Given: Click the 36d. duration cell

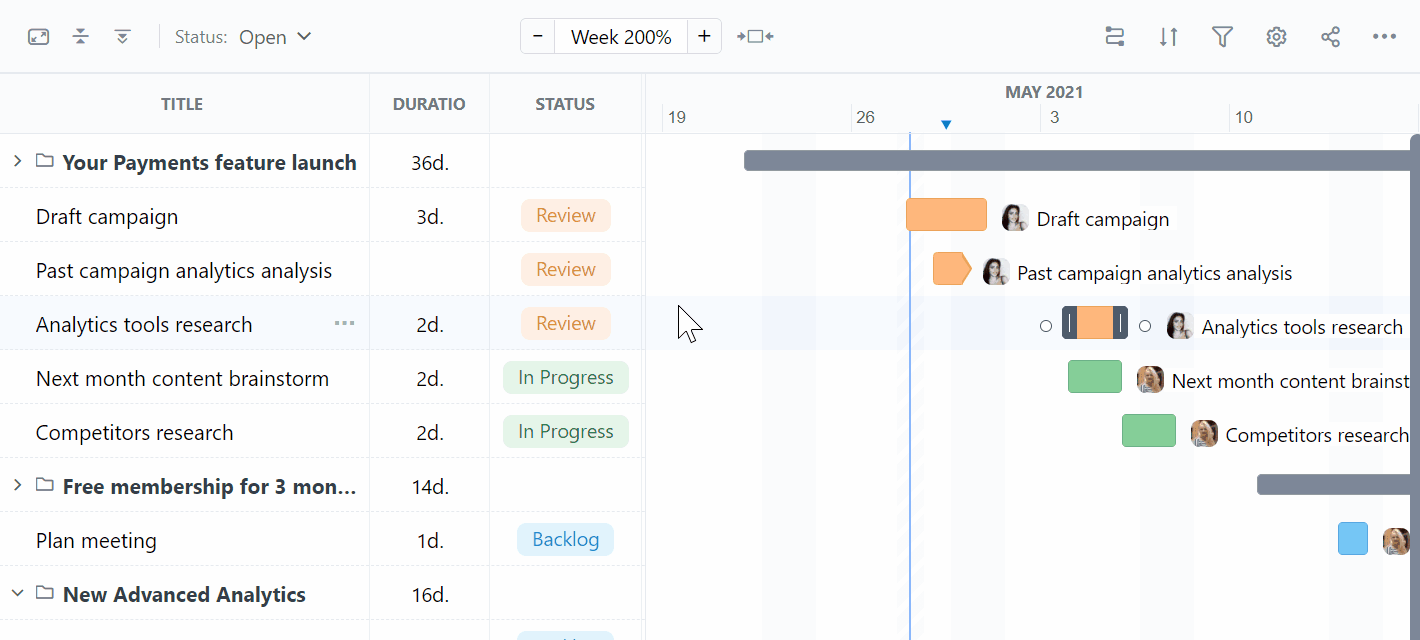Looking at the screenshot, I should point(430,163).
